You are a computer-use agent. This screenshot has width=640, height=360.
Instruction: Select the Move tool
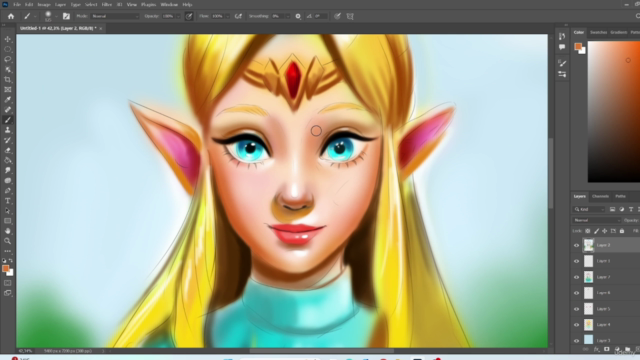tap(7, 39)
